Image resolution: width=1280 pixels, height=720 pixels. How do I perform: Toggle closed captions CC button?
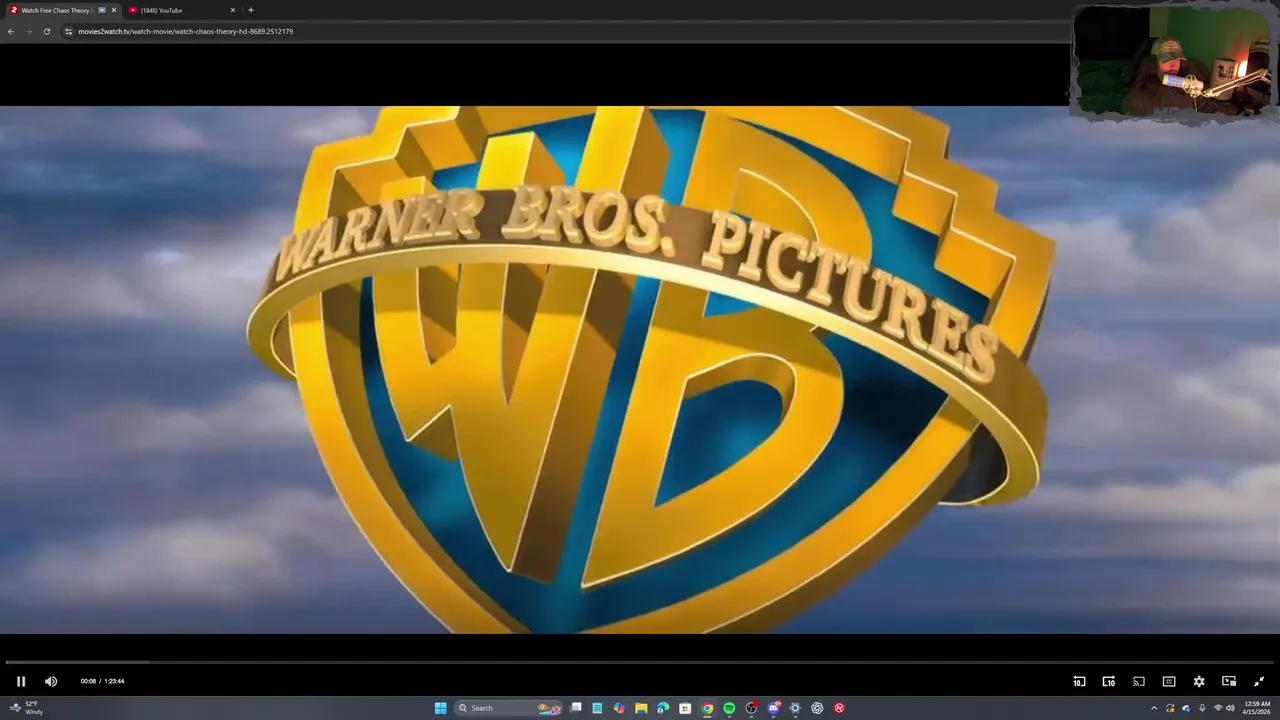click(1169, 681)
